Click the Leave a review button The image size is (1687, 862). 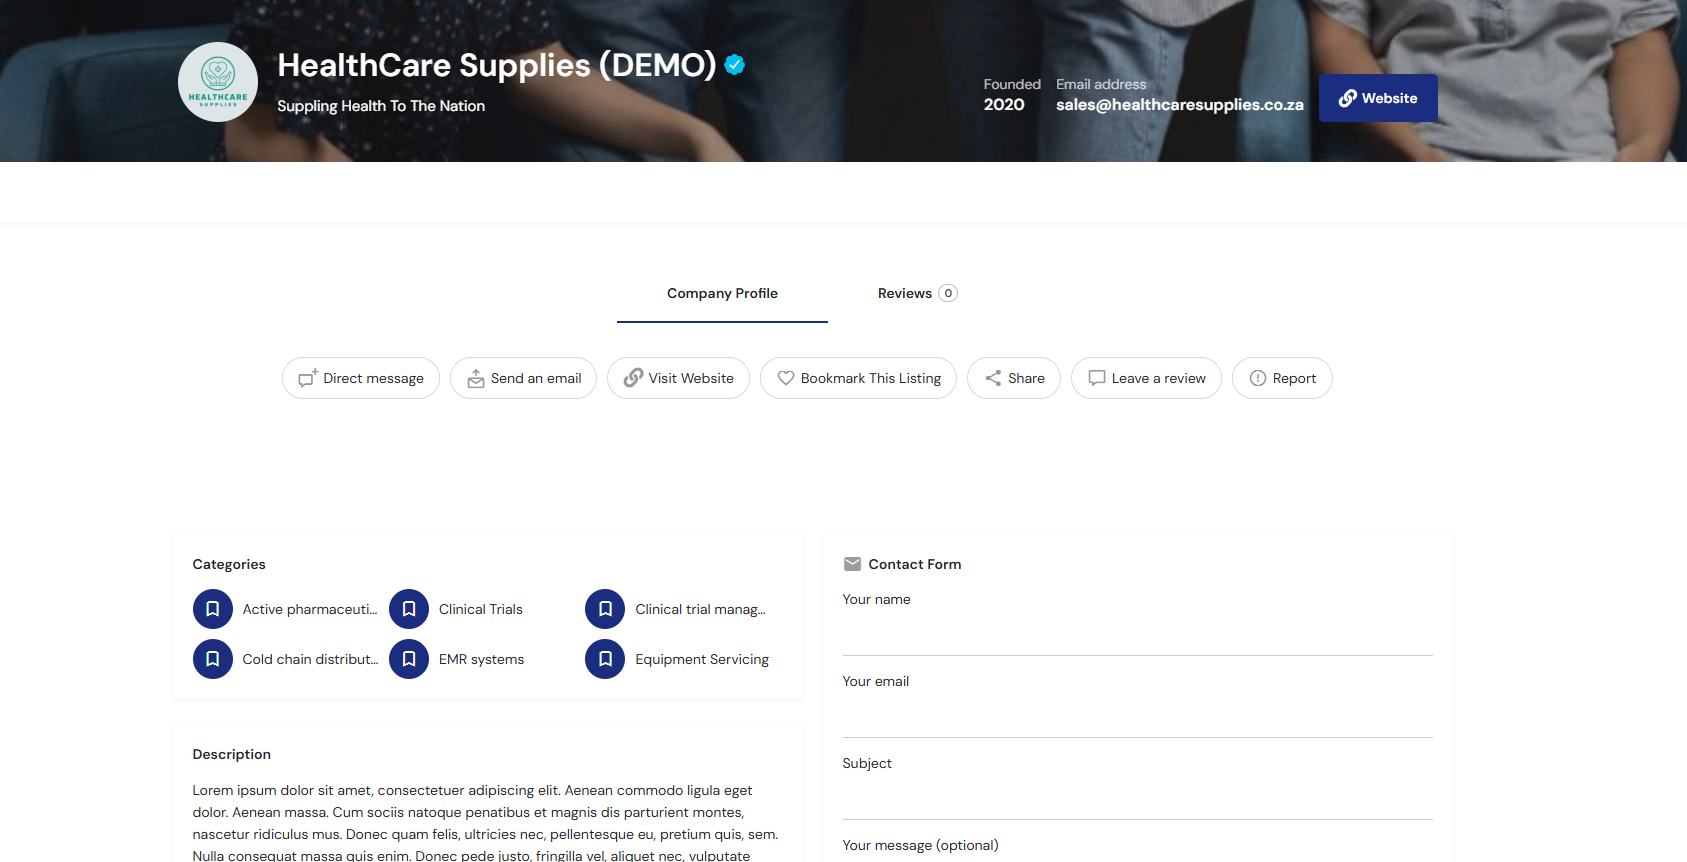1146,378
